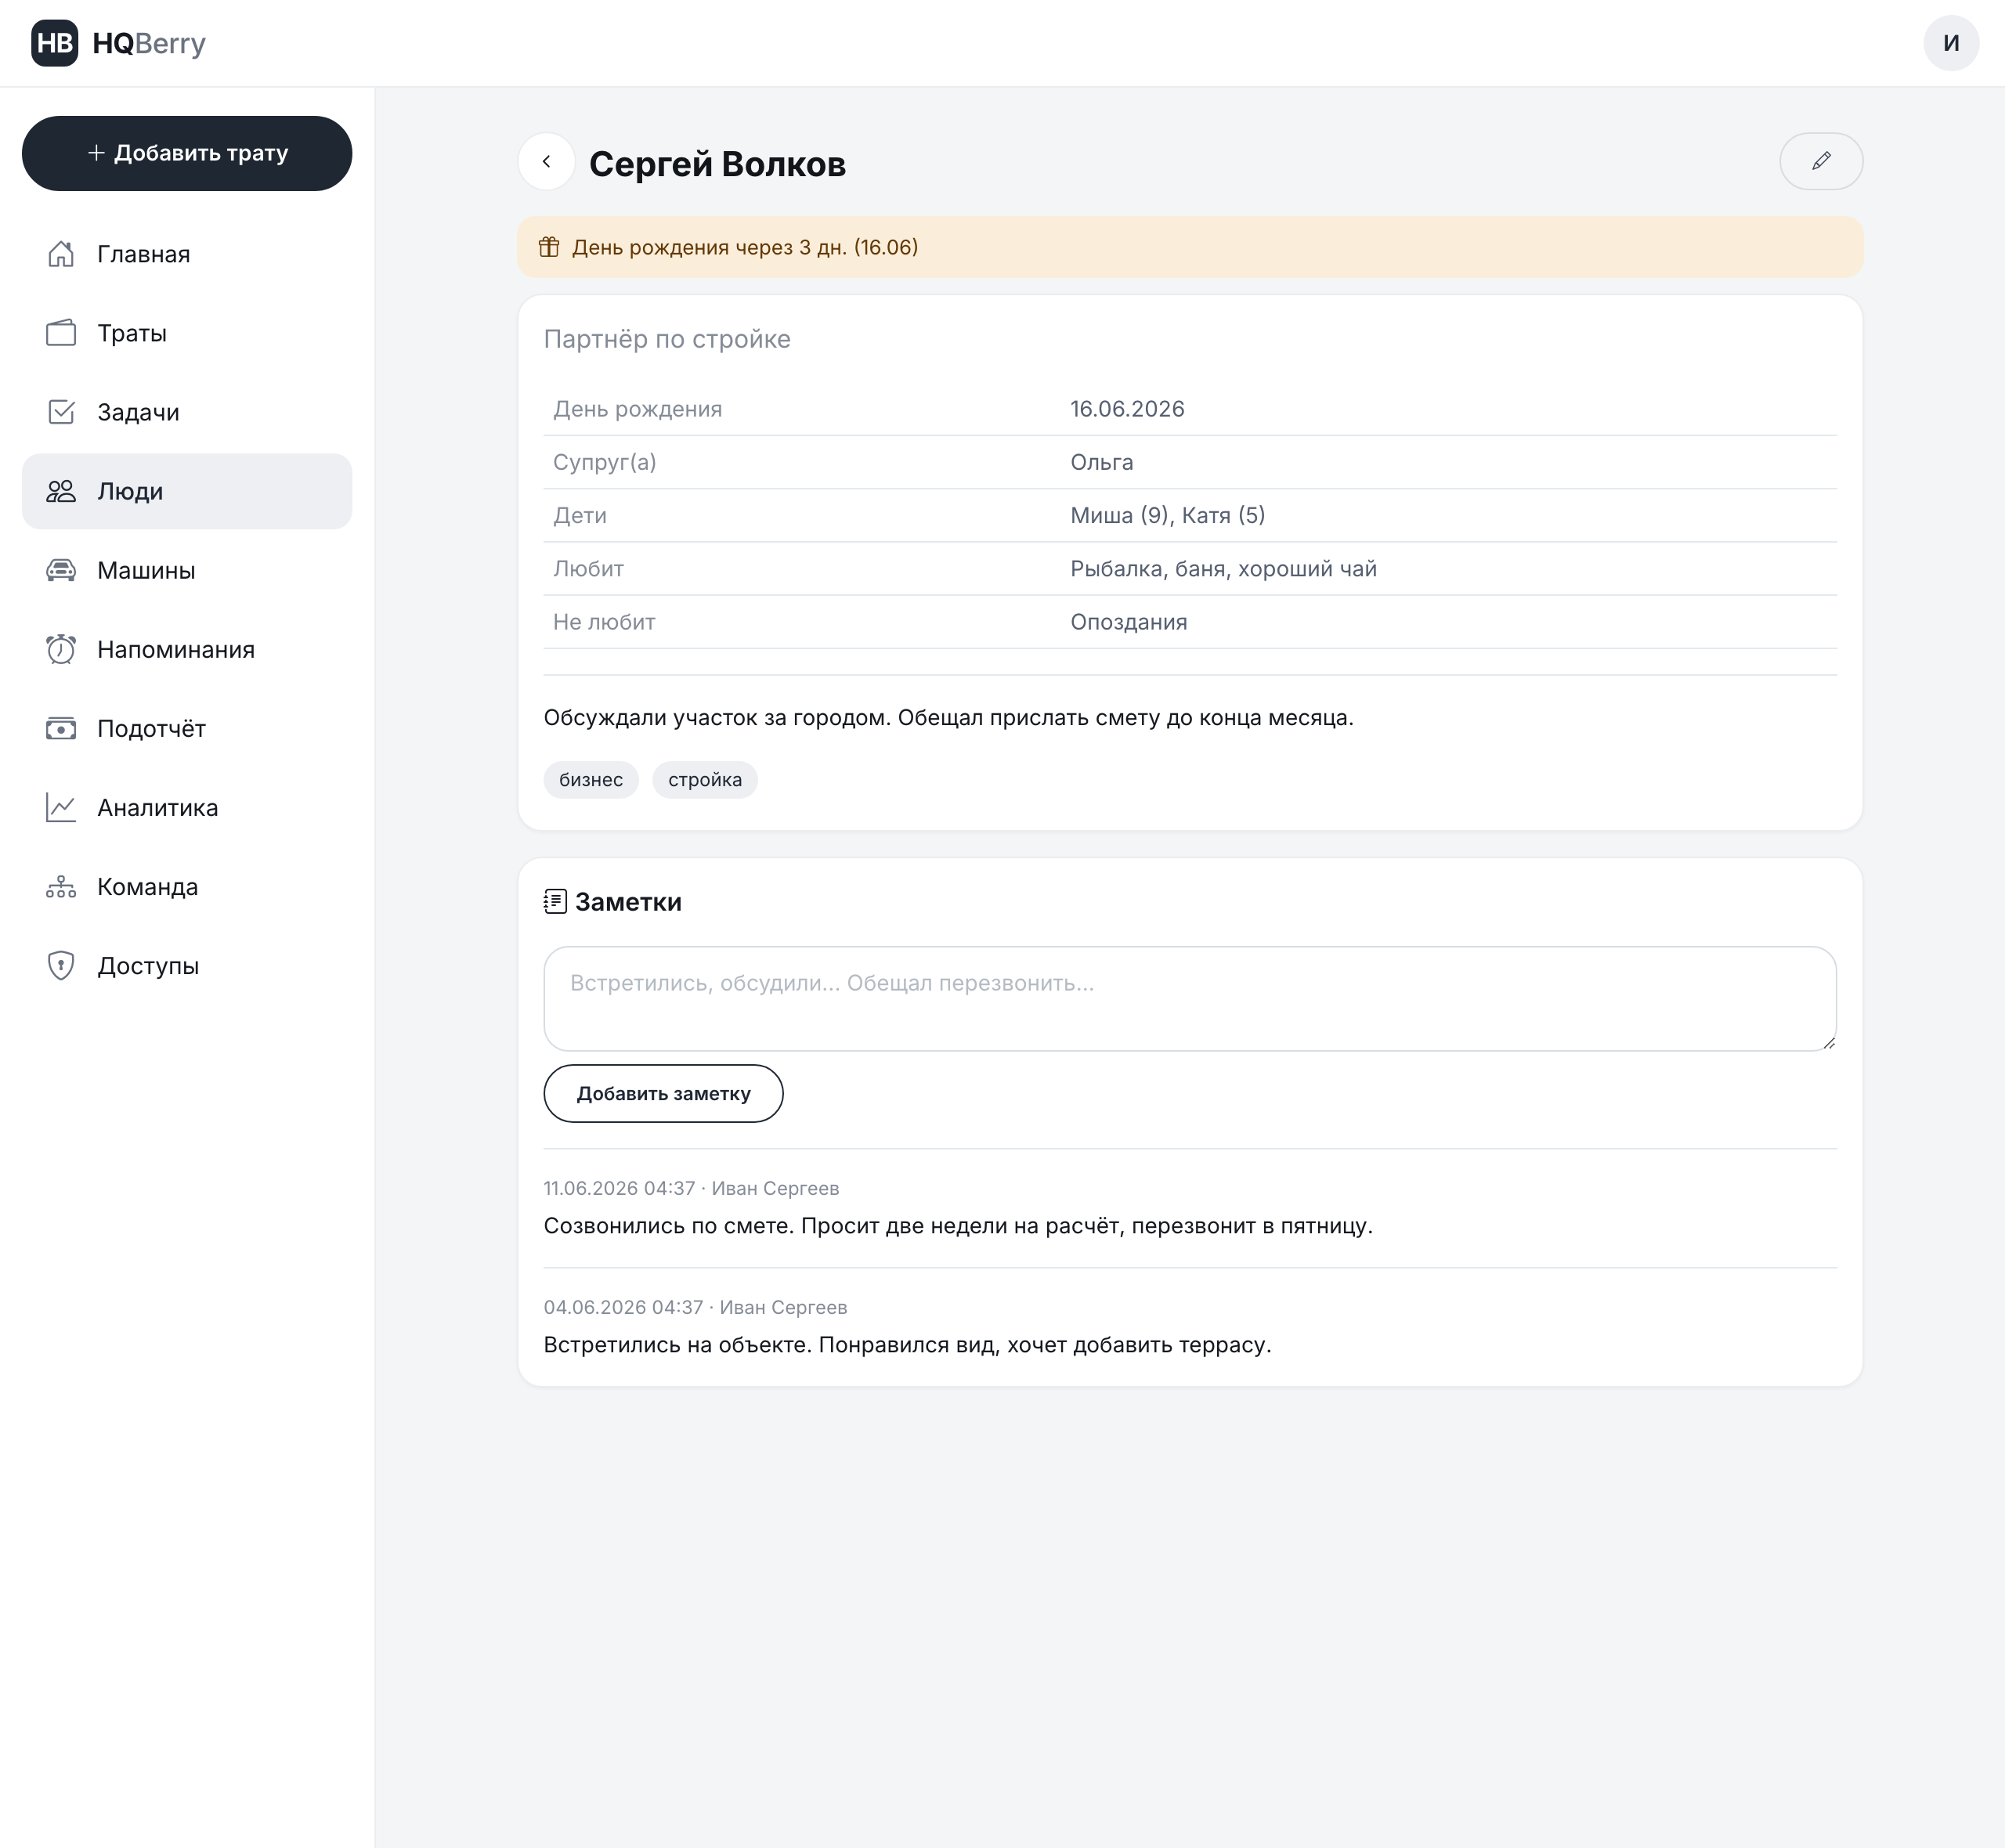Click Добавить заметку button

coord(663,1093)
